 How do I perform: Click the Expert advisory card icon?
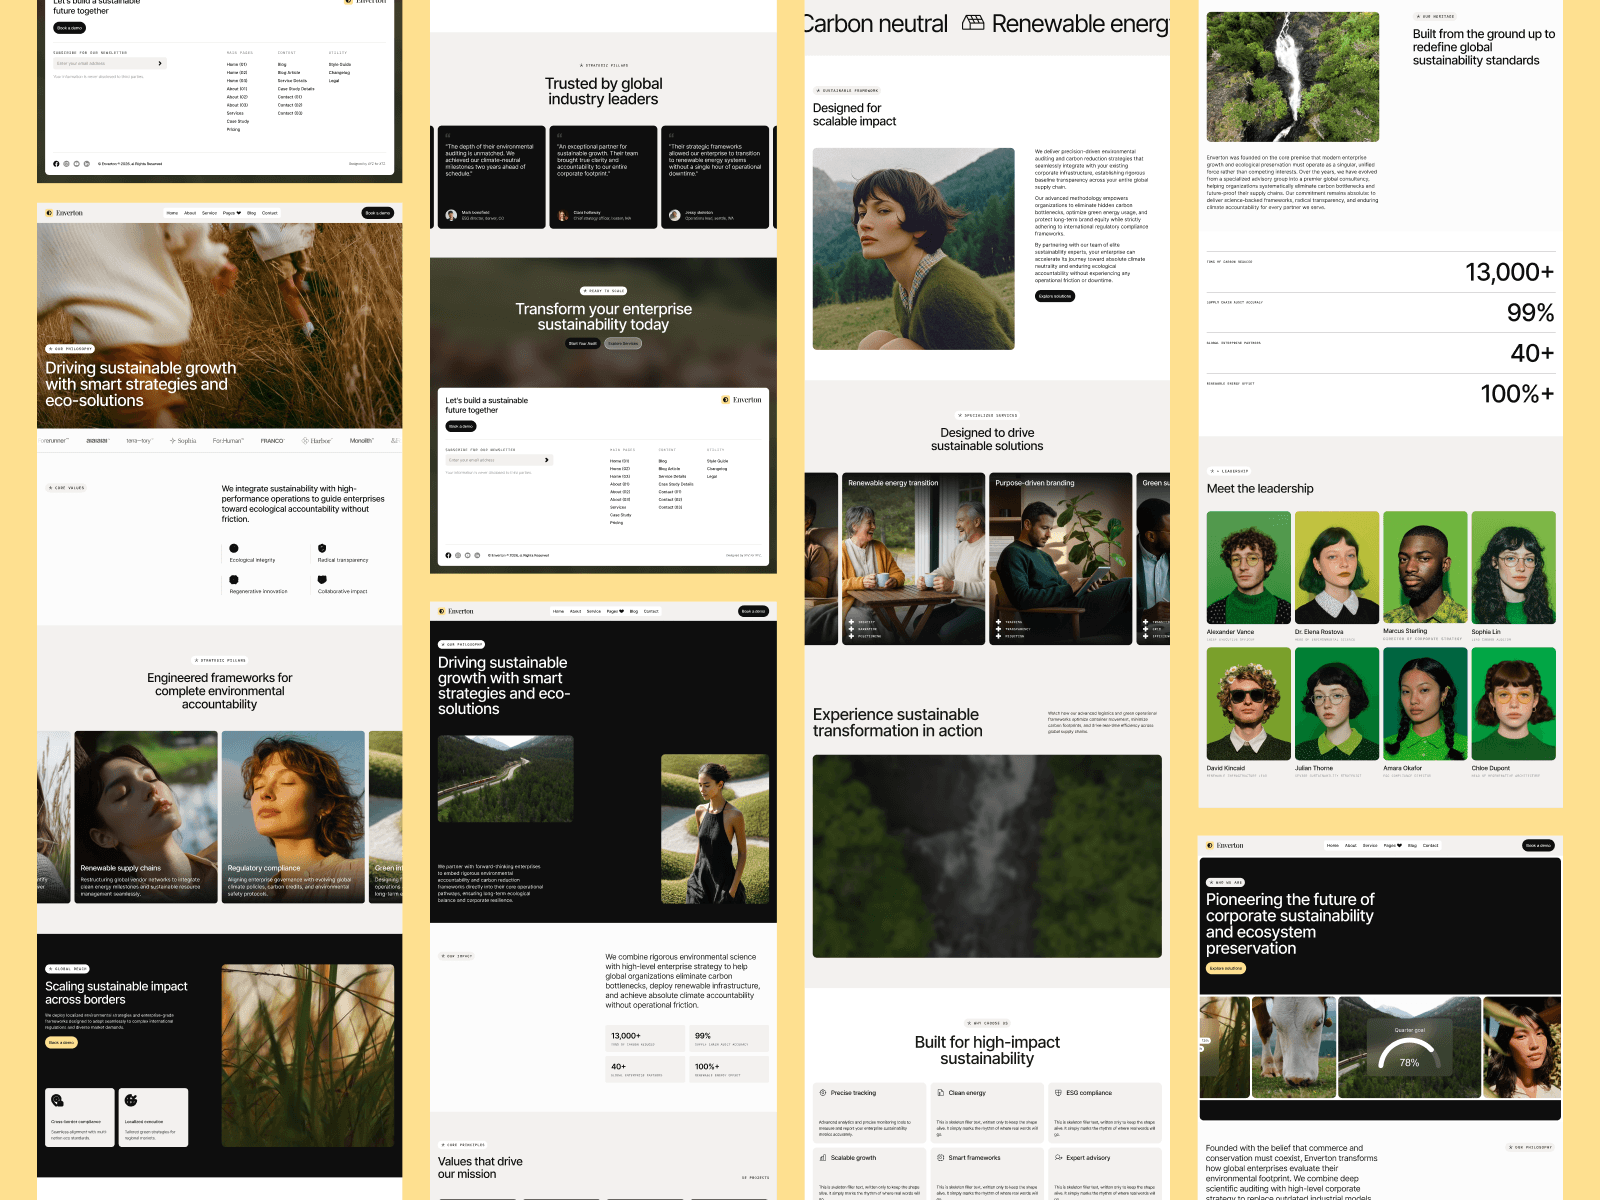1059,1158
